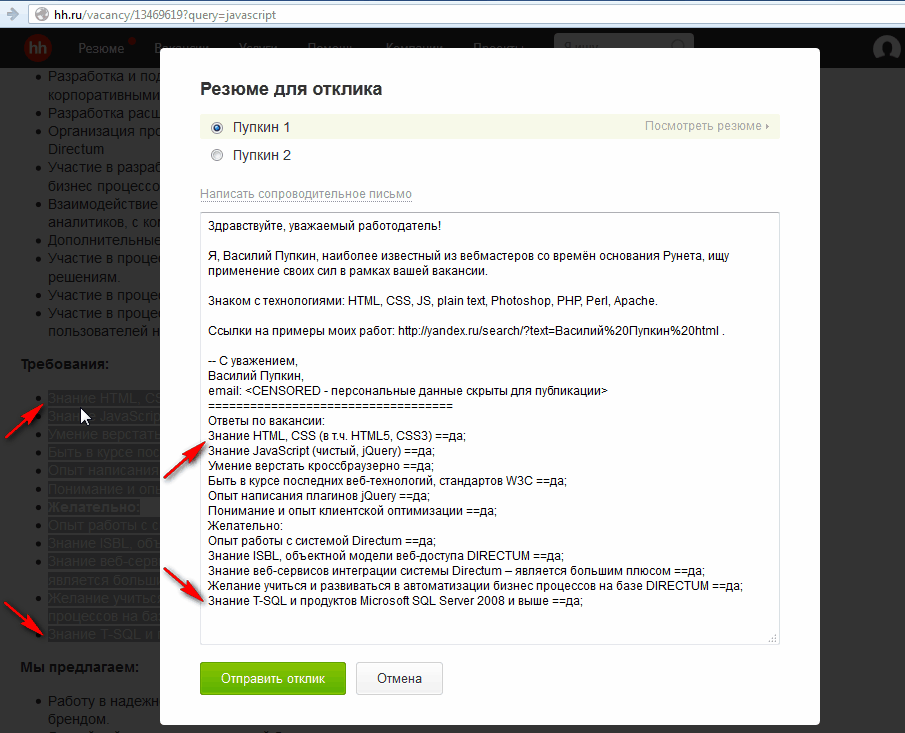Click the hh logo icon

38,47
